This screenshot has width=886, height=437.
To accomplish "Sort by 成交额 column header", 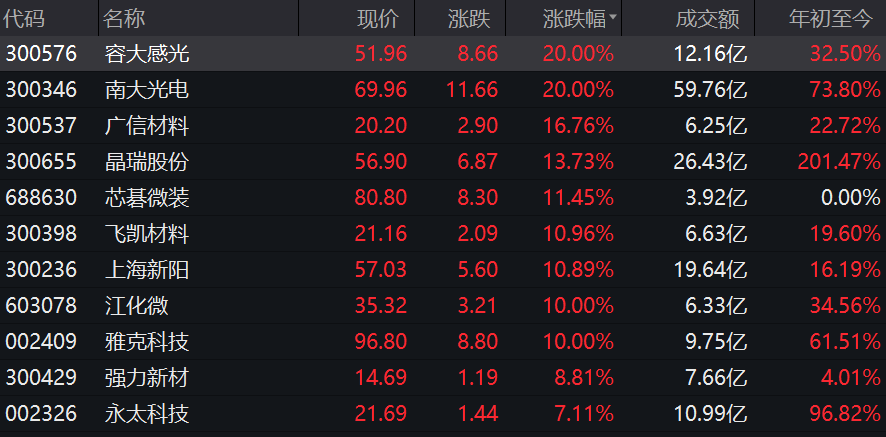I will (x=707, y=18).
